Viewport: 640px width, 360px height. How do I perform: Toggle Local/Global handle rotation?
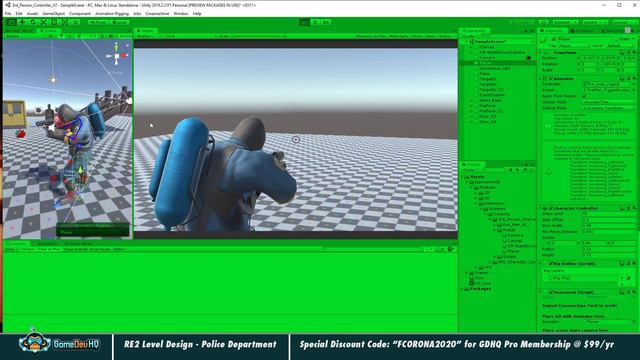coord(119,22)
